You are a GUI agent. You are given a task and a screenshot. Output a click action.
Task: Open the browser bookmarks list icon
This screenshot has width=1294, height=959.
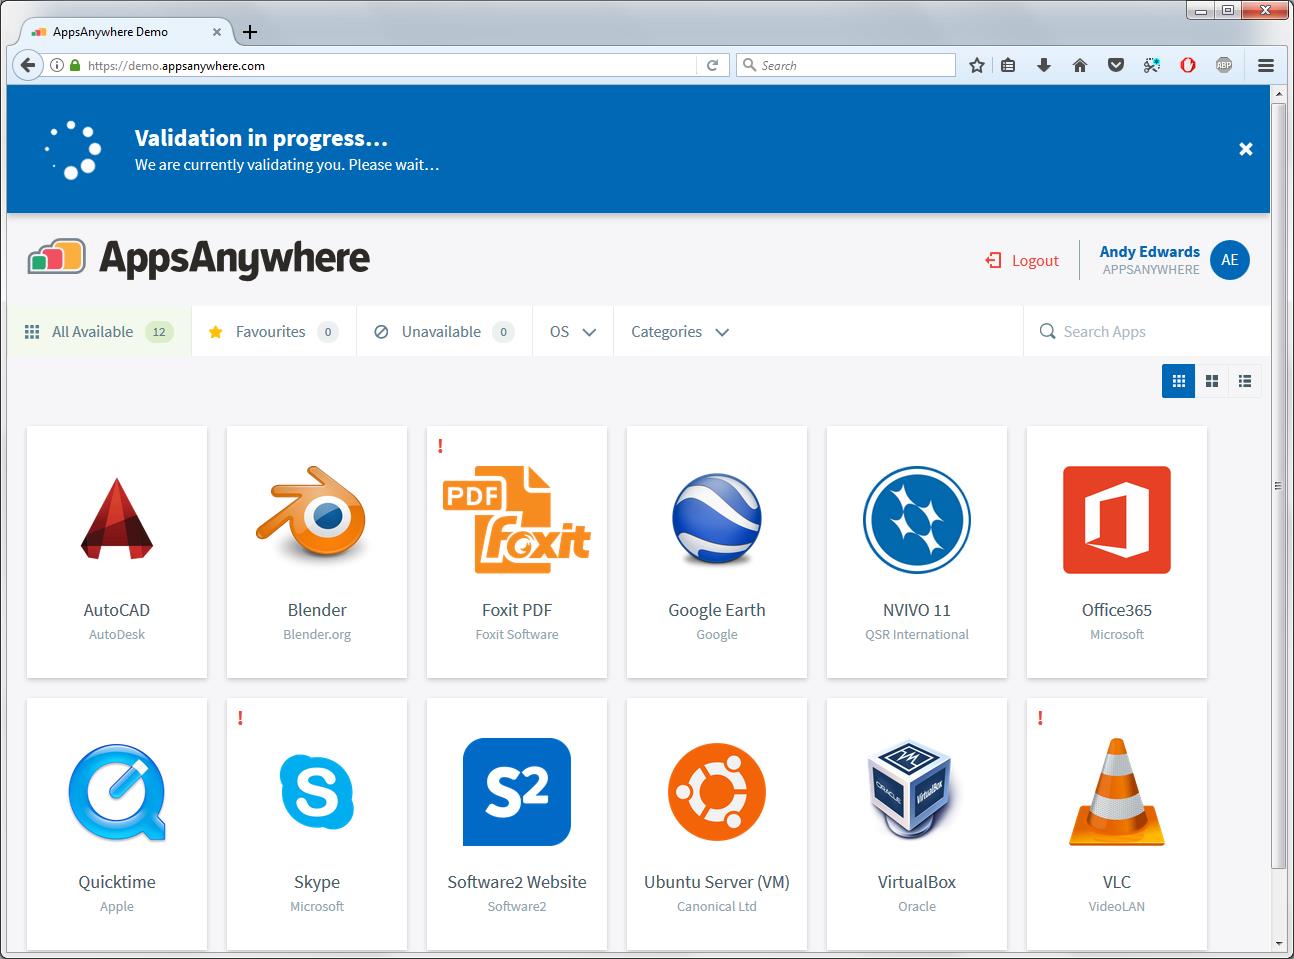tap(1008, 65)
